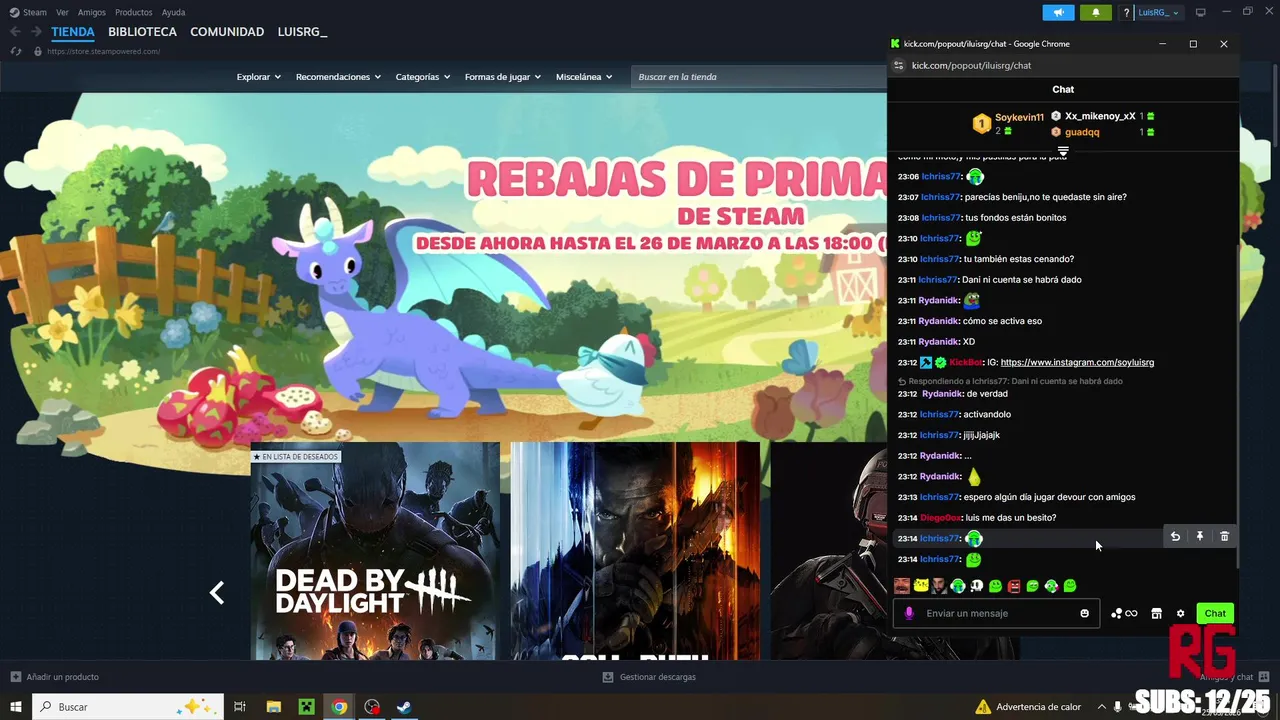Click Añadir un producto

click(x=55, y=677)
